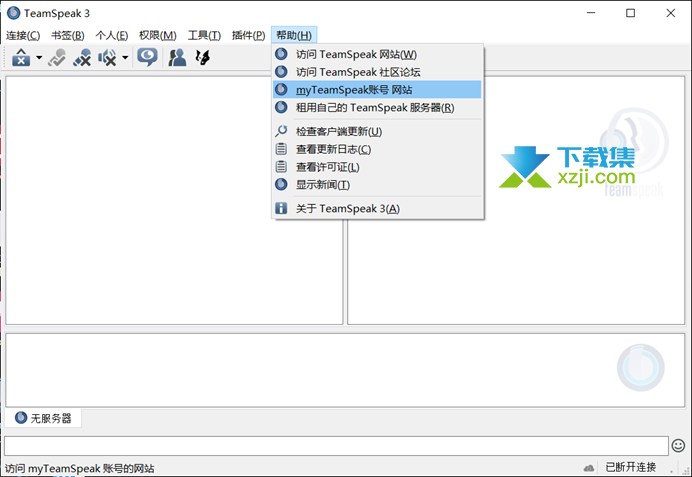The width and height of the screenshot is (692, 477).
Task: Click the TeamSpeak icon beside 显示新闻
Action: 281,184
